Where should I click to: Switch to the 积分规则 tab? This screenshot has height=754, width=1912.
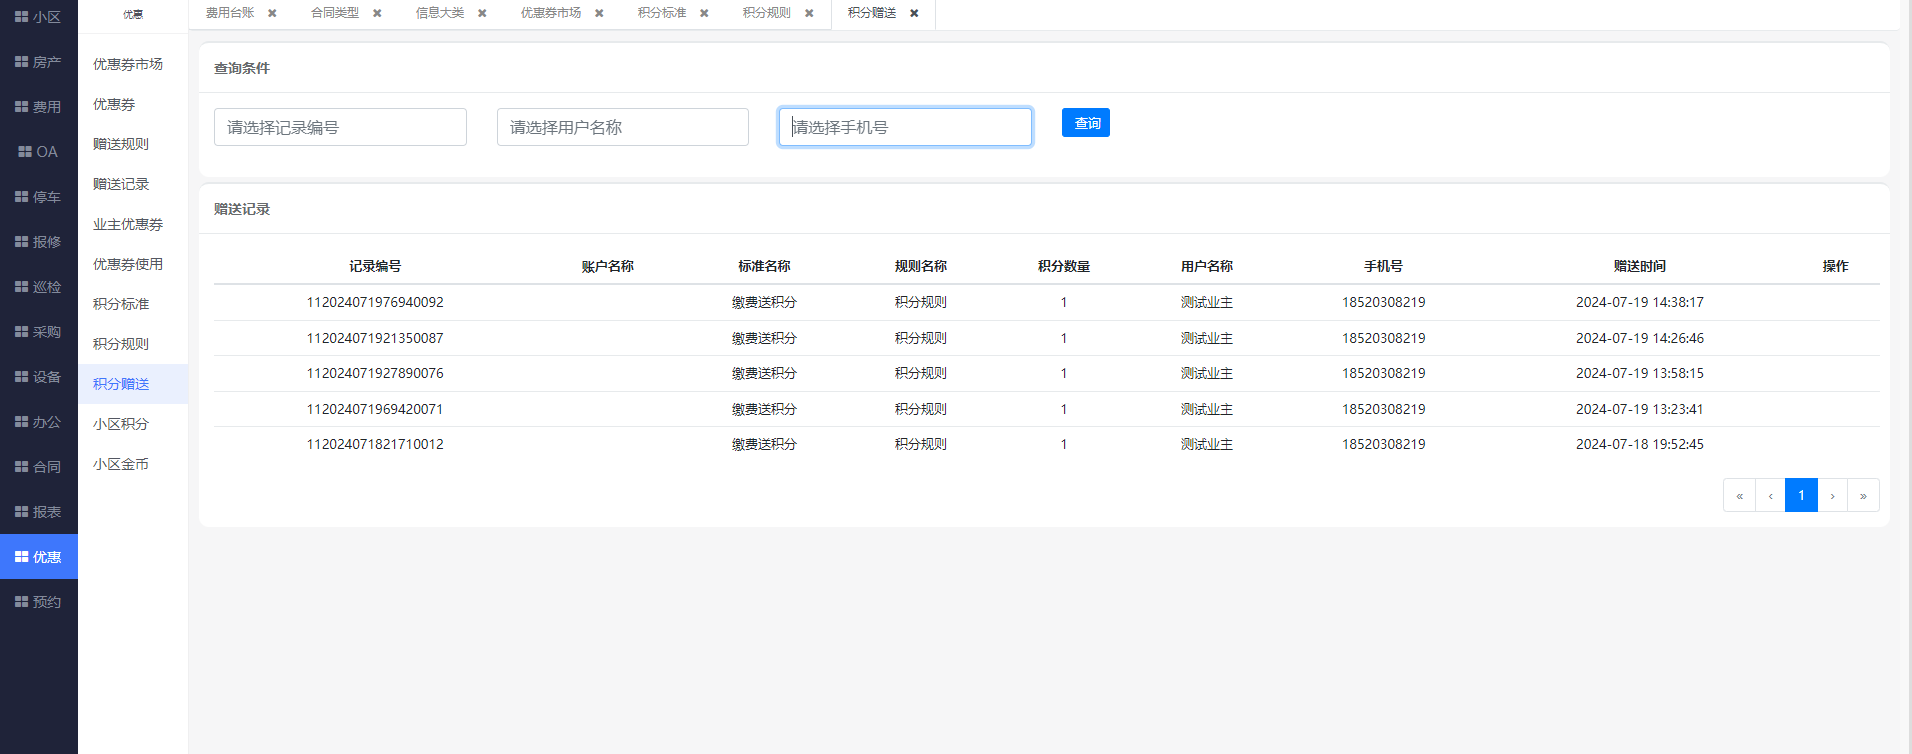pos(767,13)
